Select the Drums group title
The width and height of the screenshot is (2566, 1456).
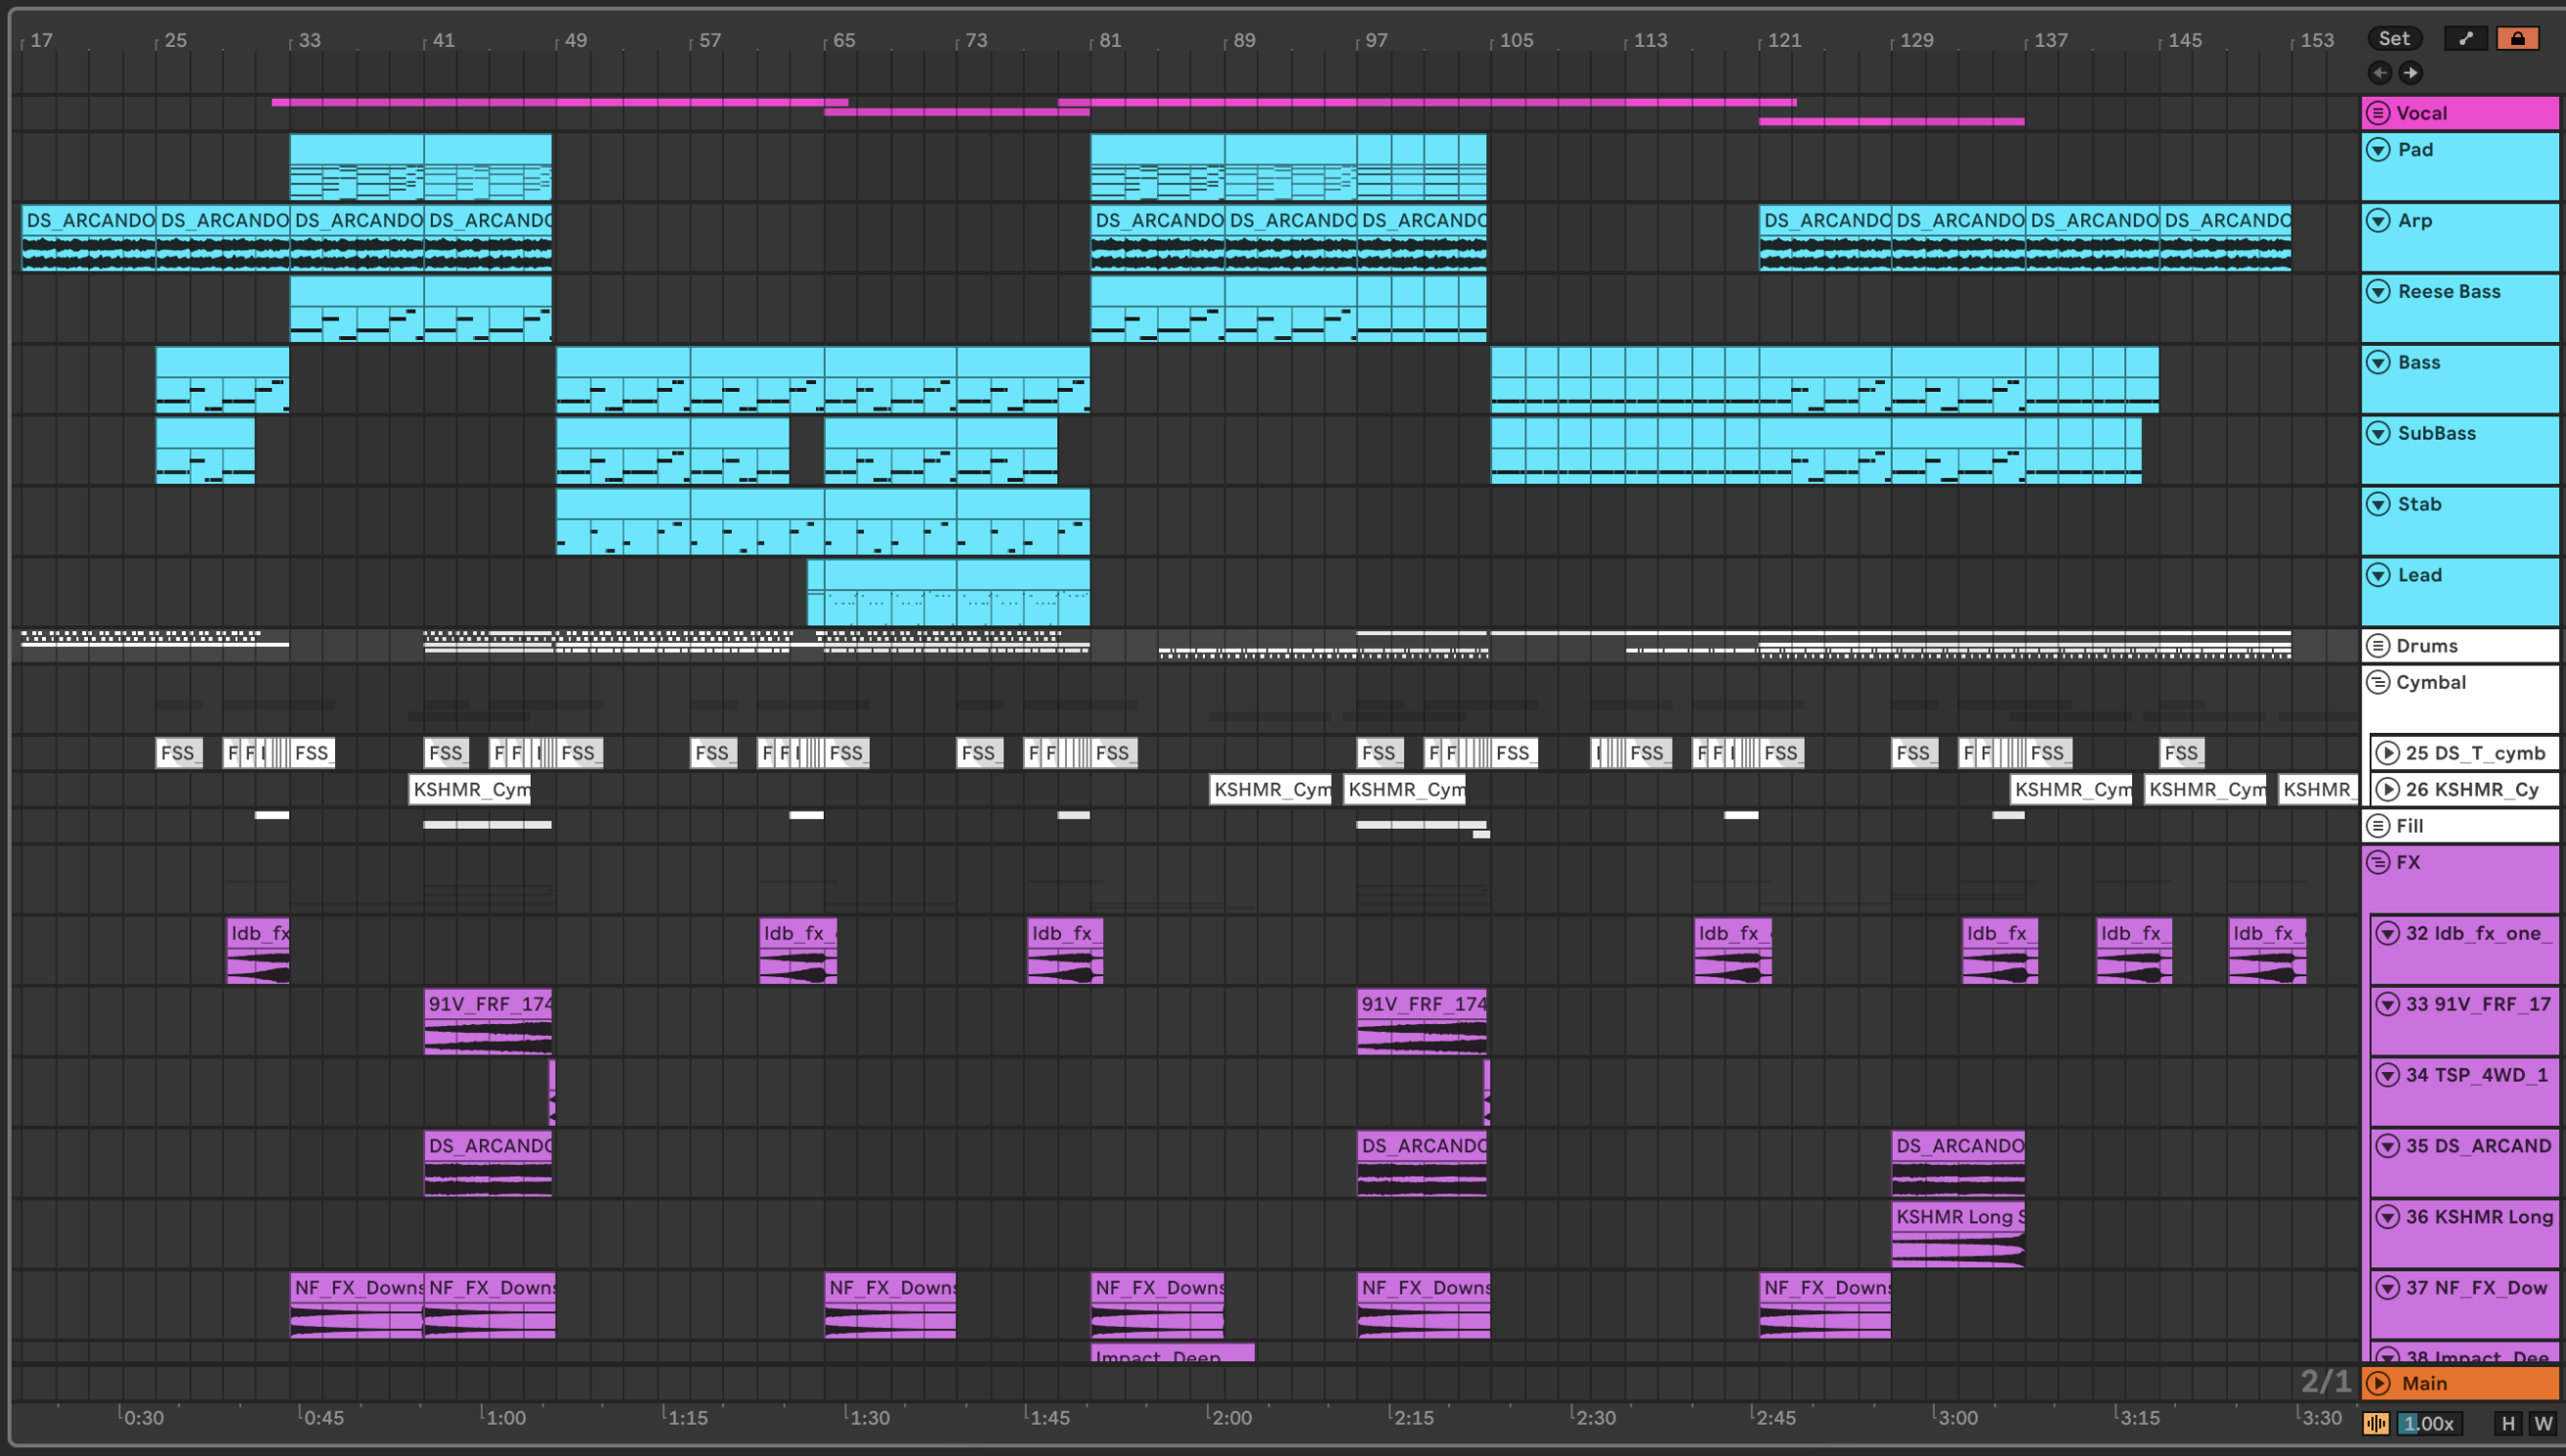tap(2427, 646)
